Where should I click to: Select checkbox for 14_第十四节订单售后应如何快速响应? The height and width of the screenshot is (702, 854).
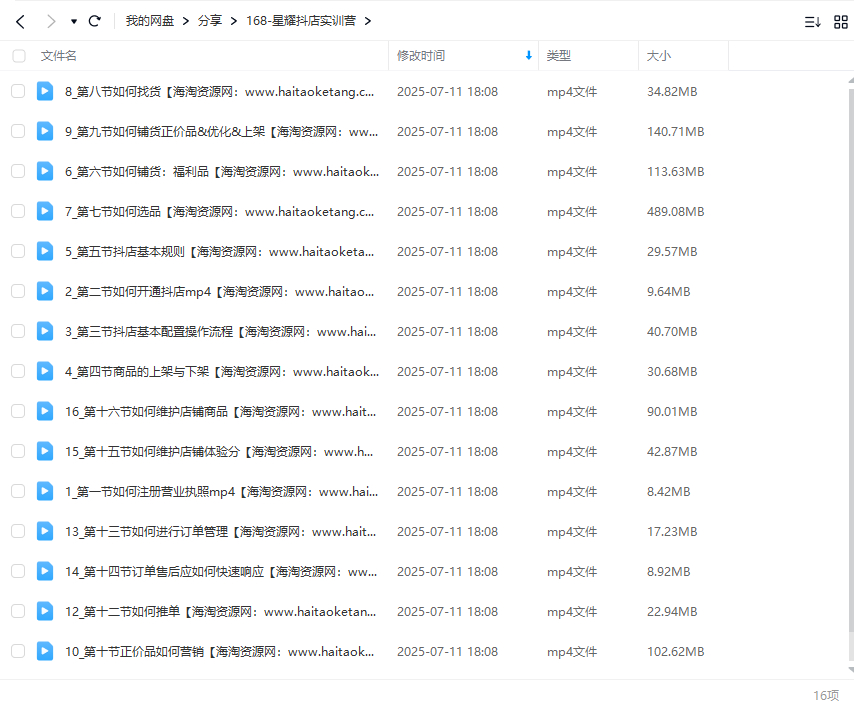18,571
